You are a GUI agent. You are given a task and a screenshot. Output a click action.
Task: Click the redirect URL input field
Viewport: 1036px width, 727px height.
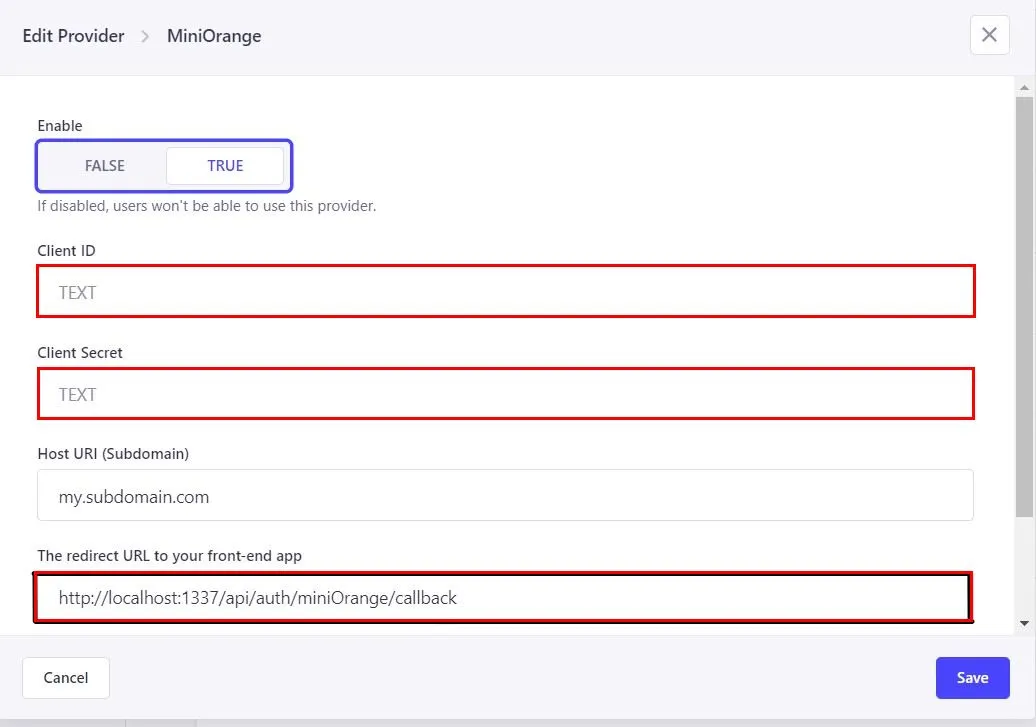click(503, 597)
